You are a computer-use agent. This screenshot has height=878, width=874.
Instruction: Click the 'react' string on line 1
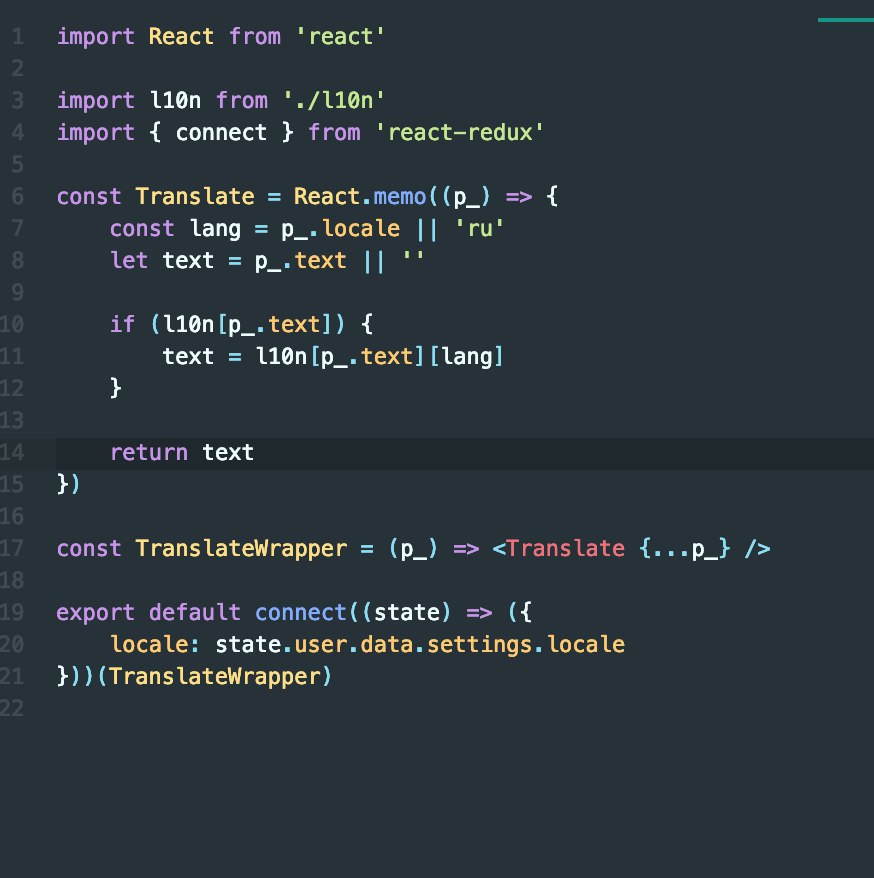(x=340, y=37)
